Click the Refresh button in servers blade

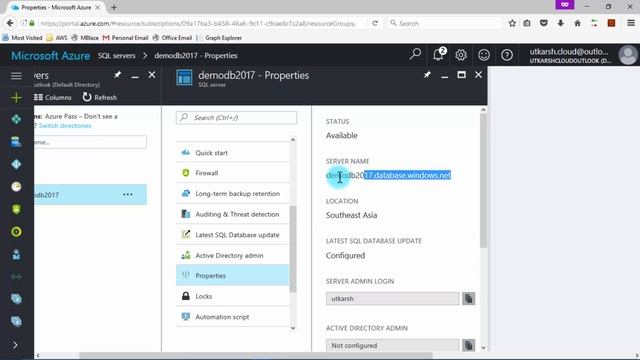coord(100,98)
